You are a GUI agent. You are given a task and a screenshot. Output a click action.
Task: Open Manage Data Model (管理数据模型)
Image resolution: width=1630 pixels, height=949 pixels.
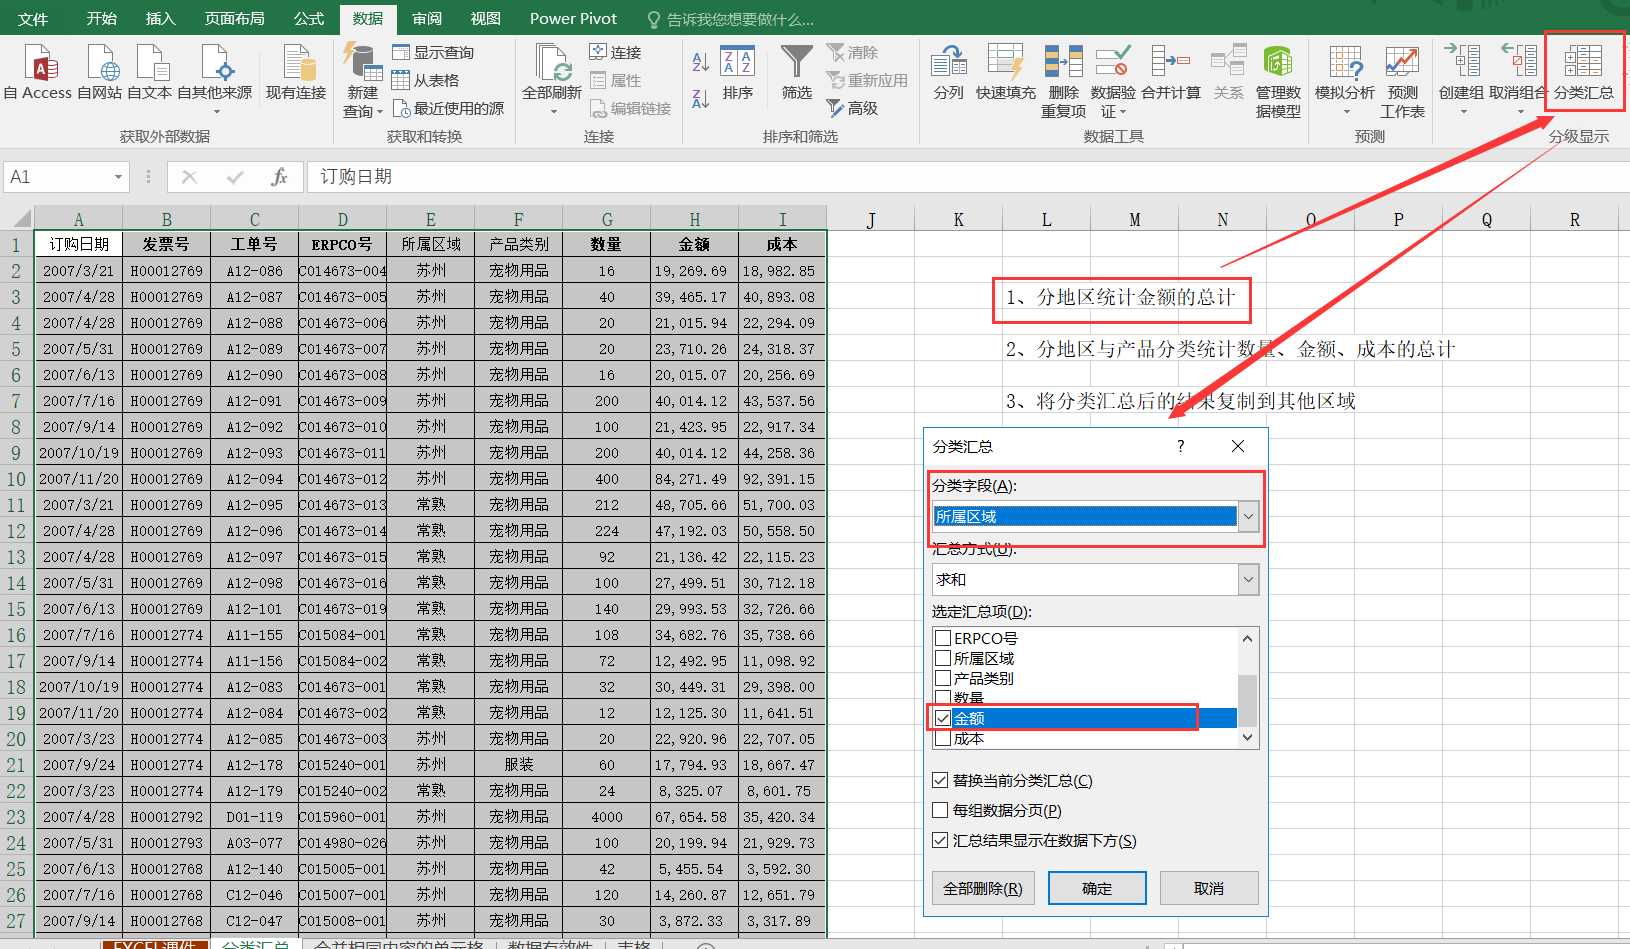(x=1278, y=80)
